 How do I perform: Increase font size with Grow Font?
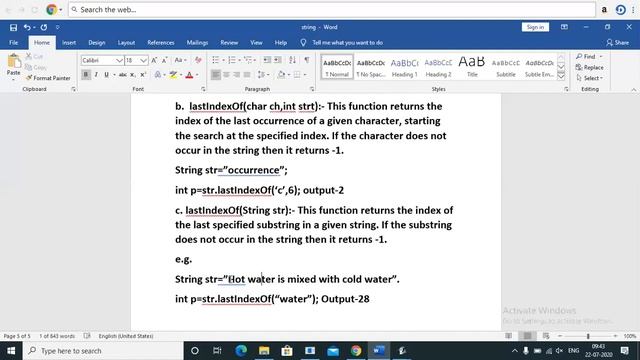154,60
